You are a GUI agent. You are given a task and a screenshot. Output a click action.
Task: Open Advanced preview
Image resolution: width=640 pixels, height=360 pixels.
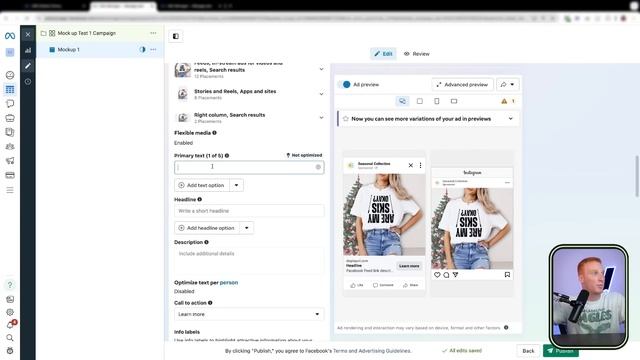click(462, 84)
